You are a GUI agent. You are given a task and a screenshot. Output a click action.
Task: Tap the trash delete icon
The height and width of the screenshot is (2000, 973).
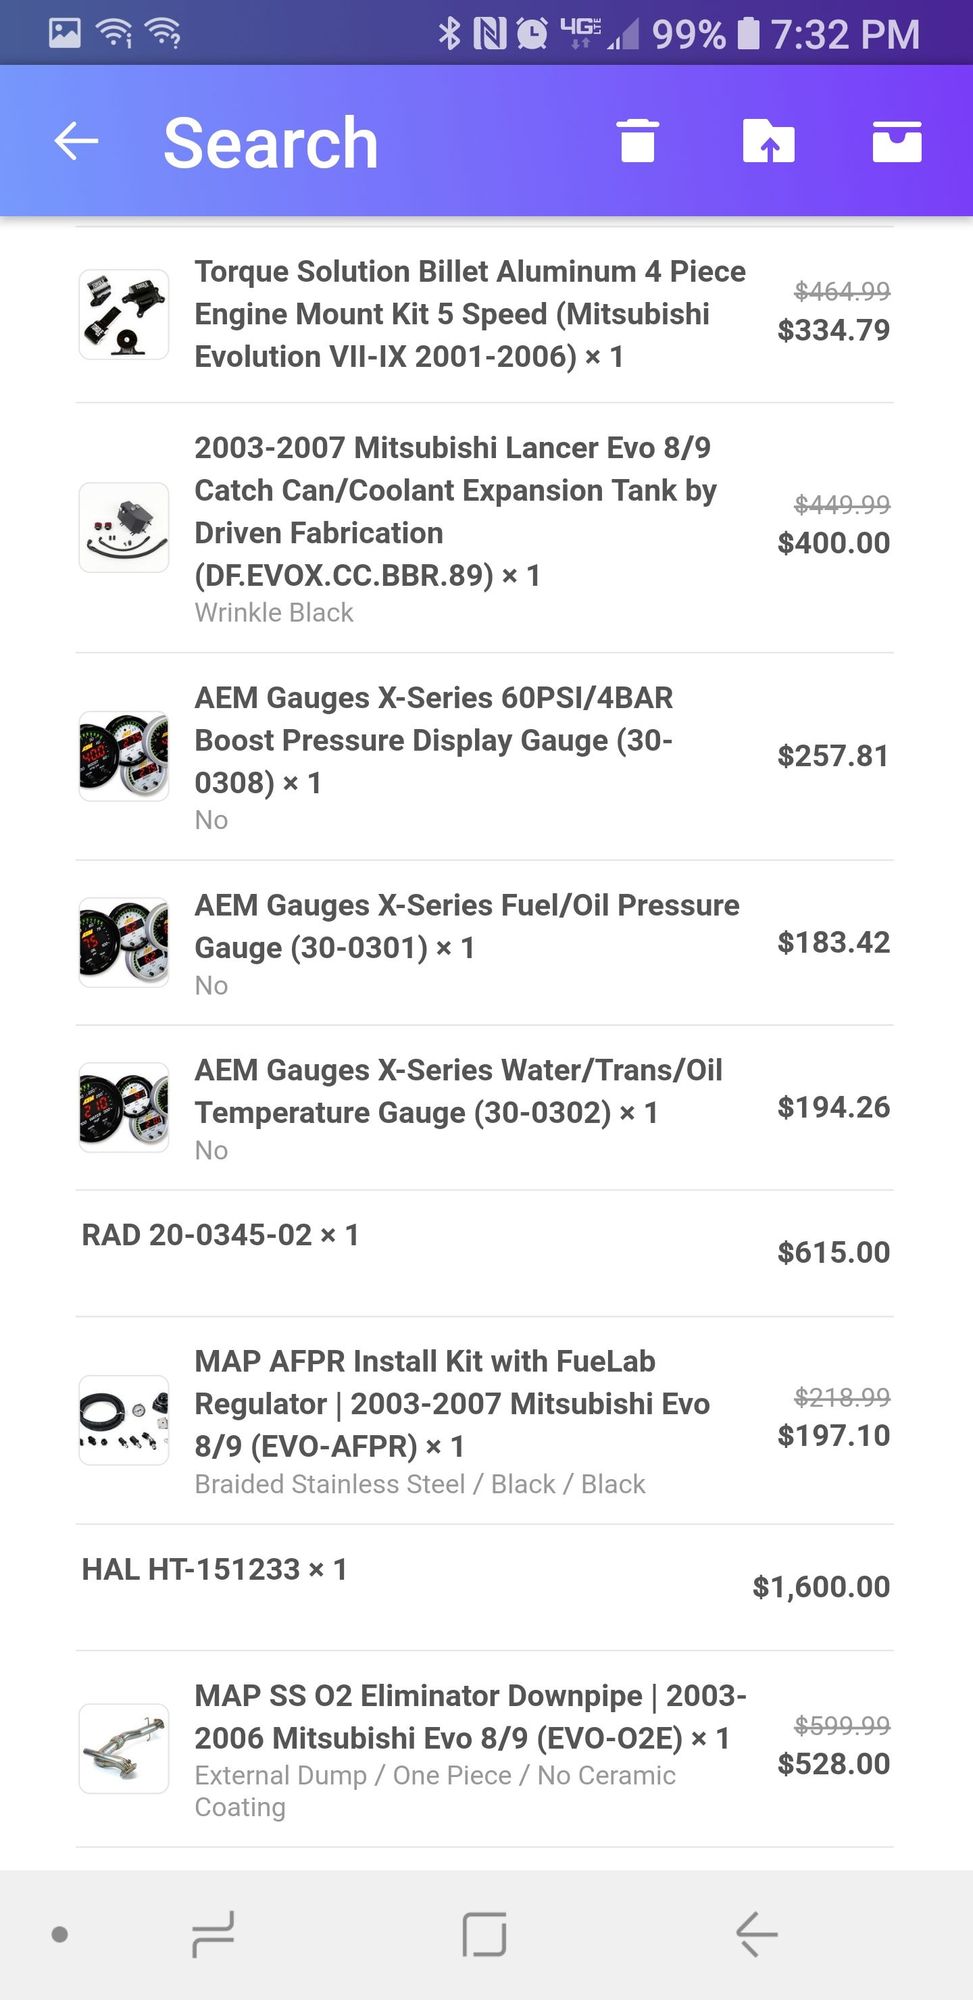coord(637,141)
